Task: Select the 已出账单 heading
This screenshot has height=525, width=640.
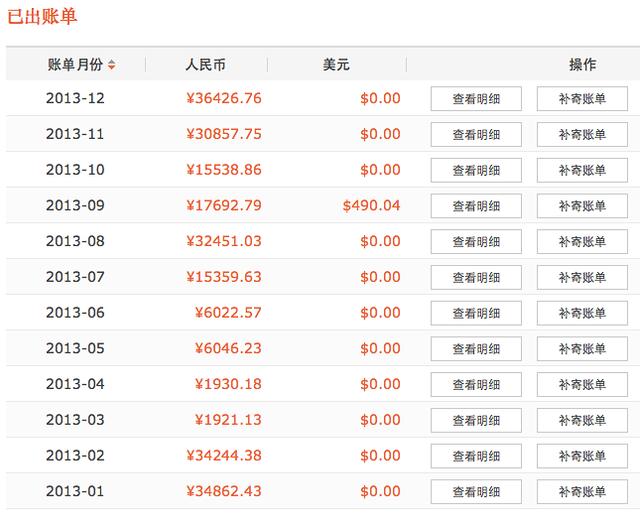Action: pos(42,17)
